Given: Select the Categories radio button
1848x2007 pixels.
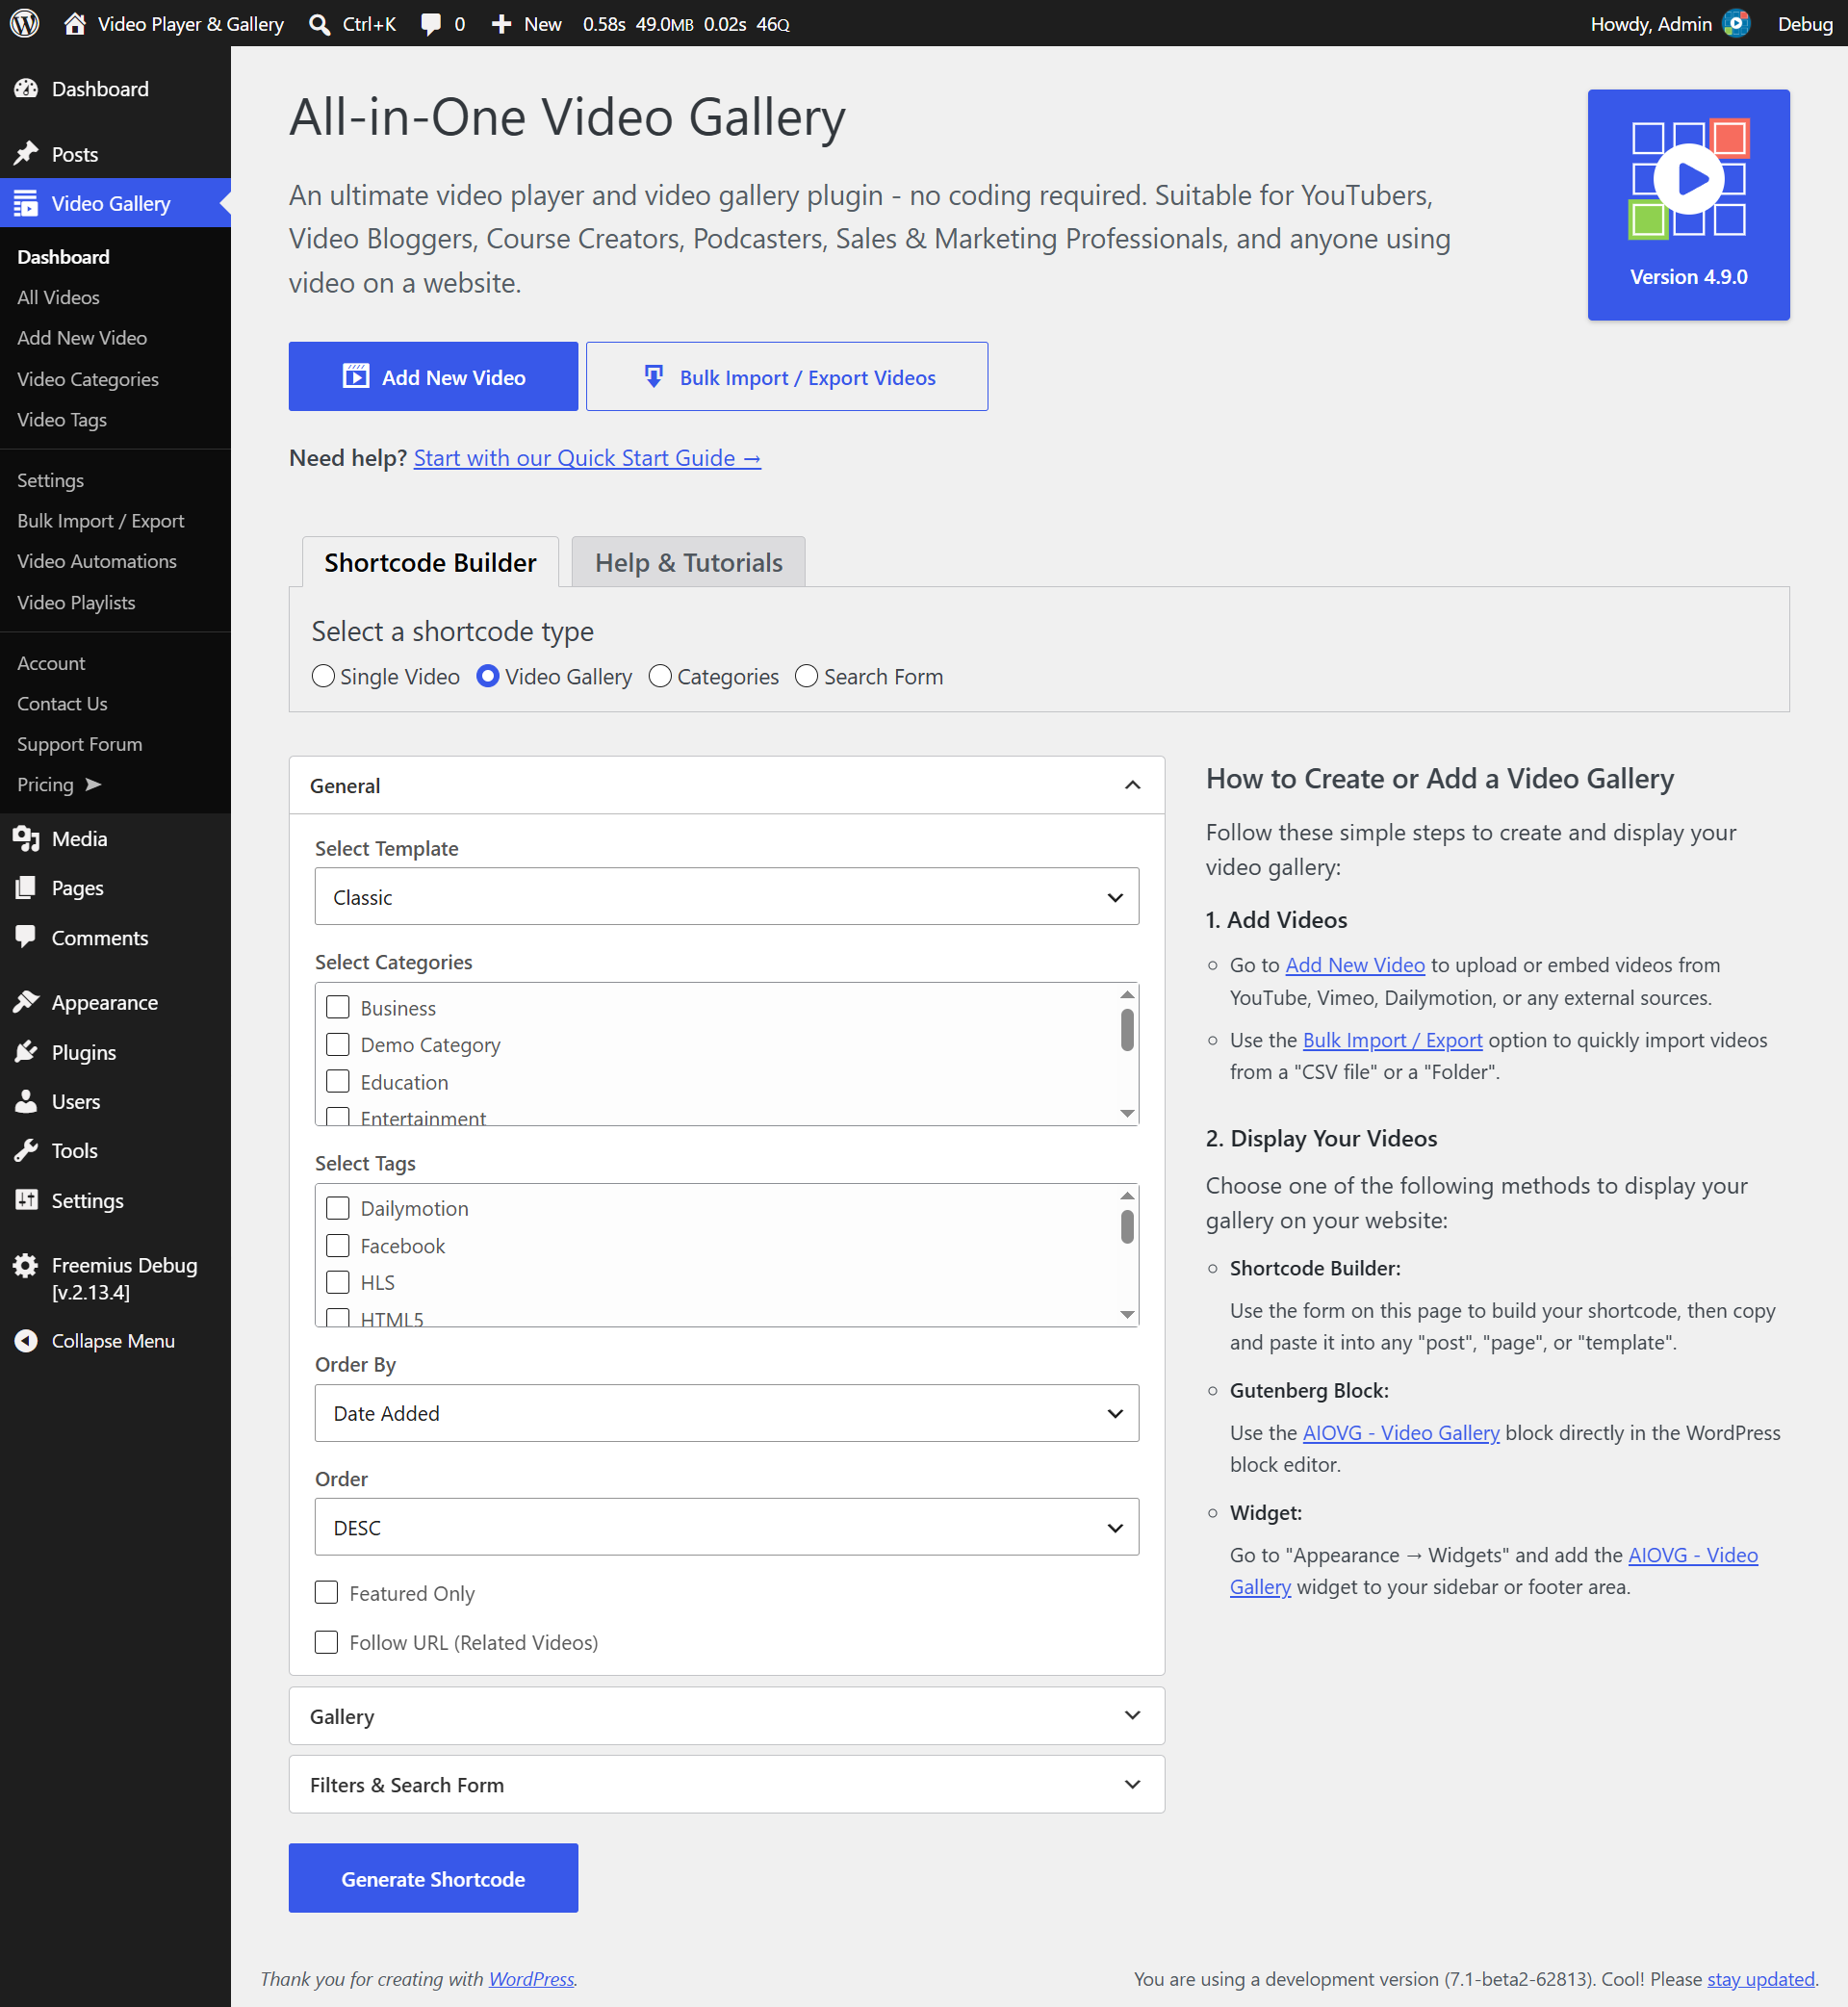Looking at the screenshot, I should [x=660, y=676].
